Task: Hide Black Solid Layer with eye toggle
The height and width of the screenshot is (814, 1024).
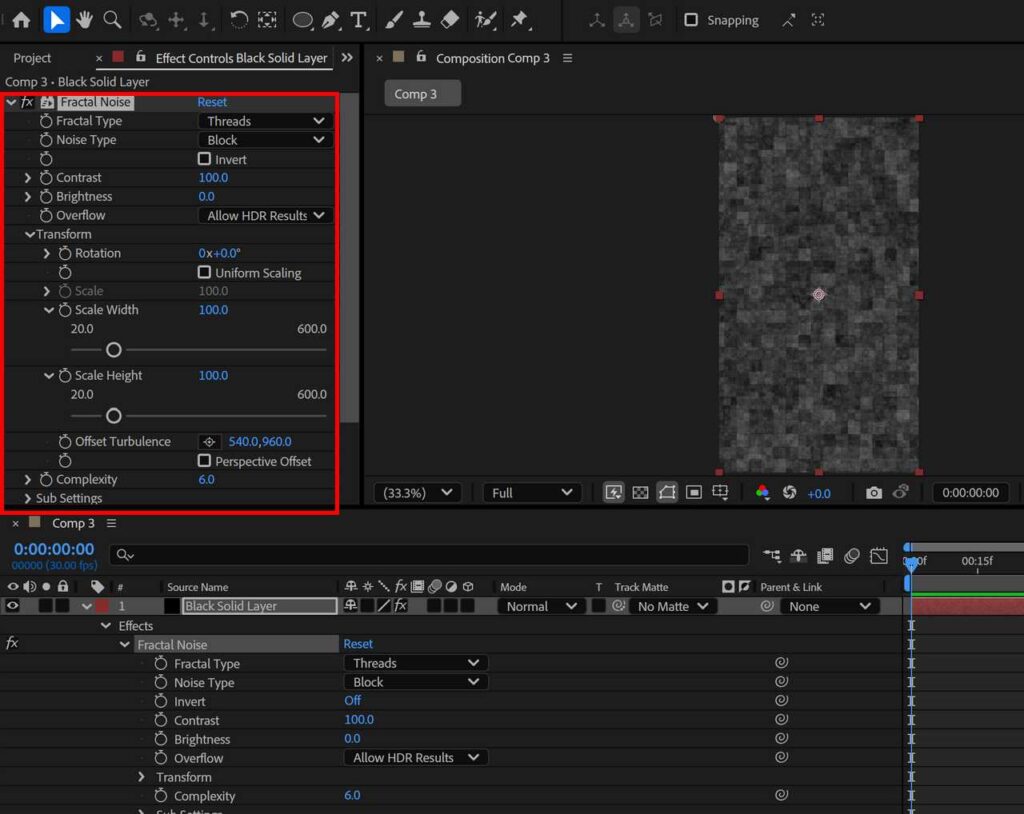Action: 12,606
